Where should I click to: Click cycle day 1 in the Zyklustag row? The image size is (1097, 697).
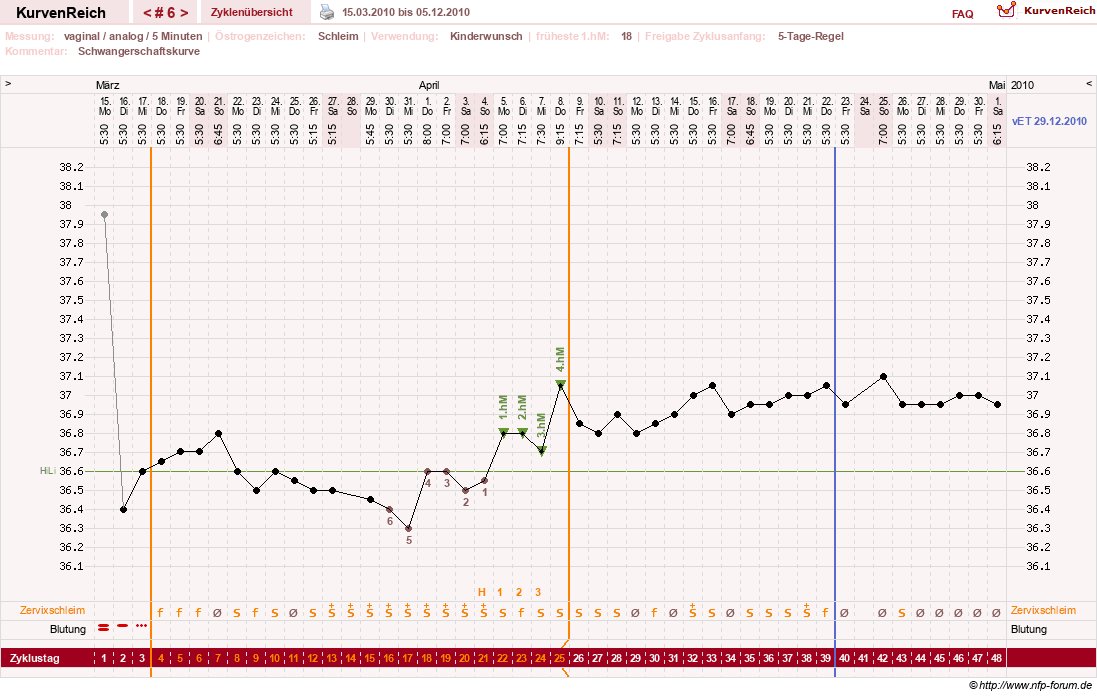click(104, 659)
